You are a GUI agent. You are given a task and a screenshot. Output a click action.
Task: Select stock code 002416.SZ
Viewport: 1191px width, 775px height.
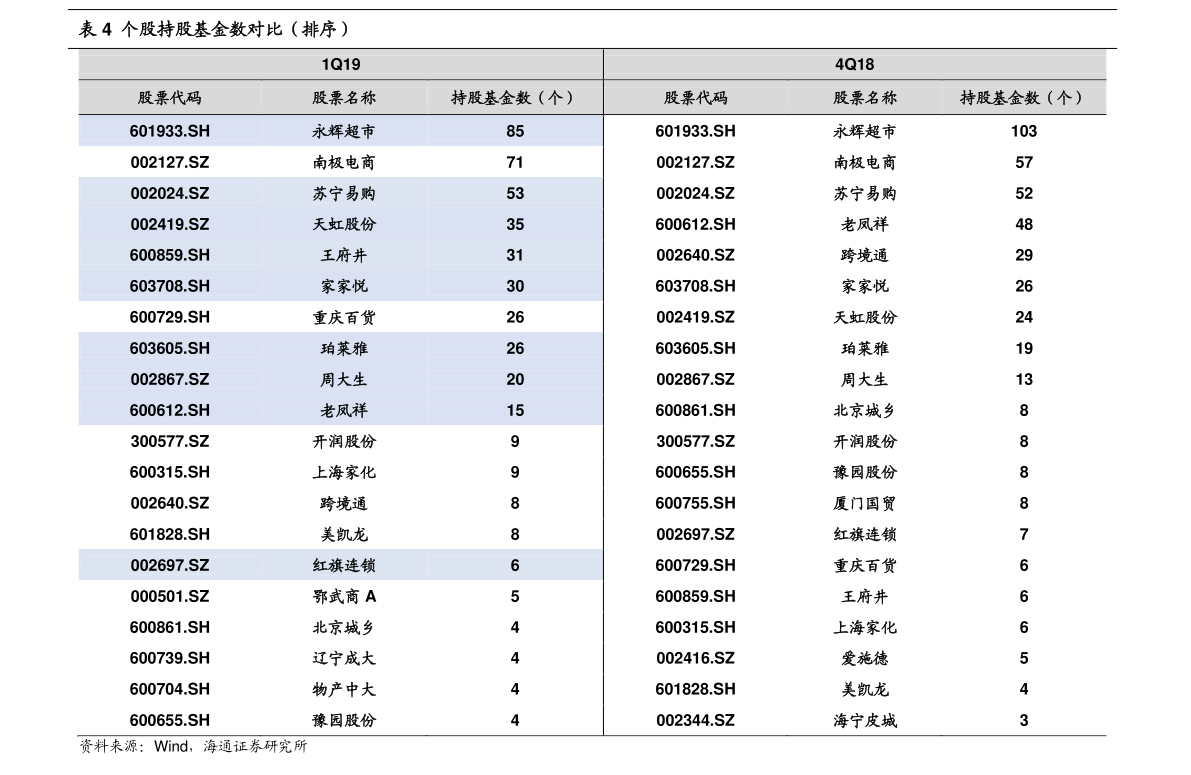tap(696, 659)
